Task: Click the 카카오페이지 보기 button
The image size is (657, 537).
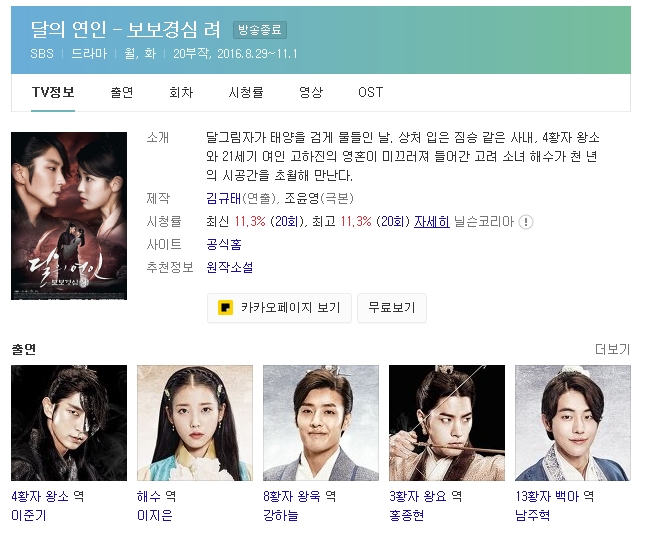Action: 279,308
